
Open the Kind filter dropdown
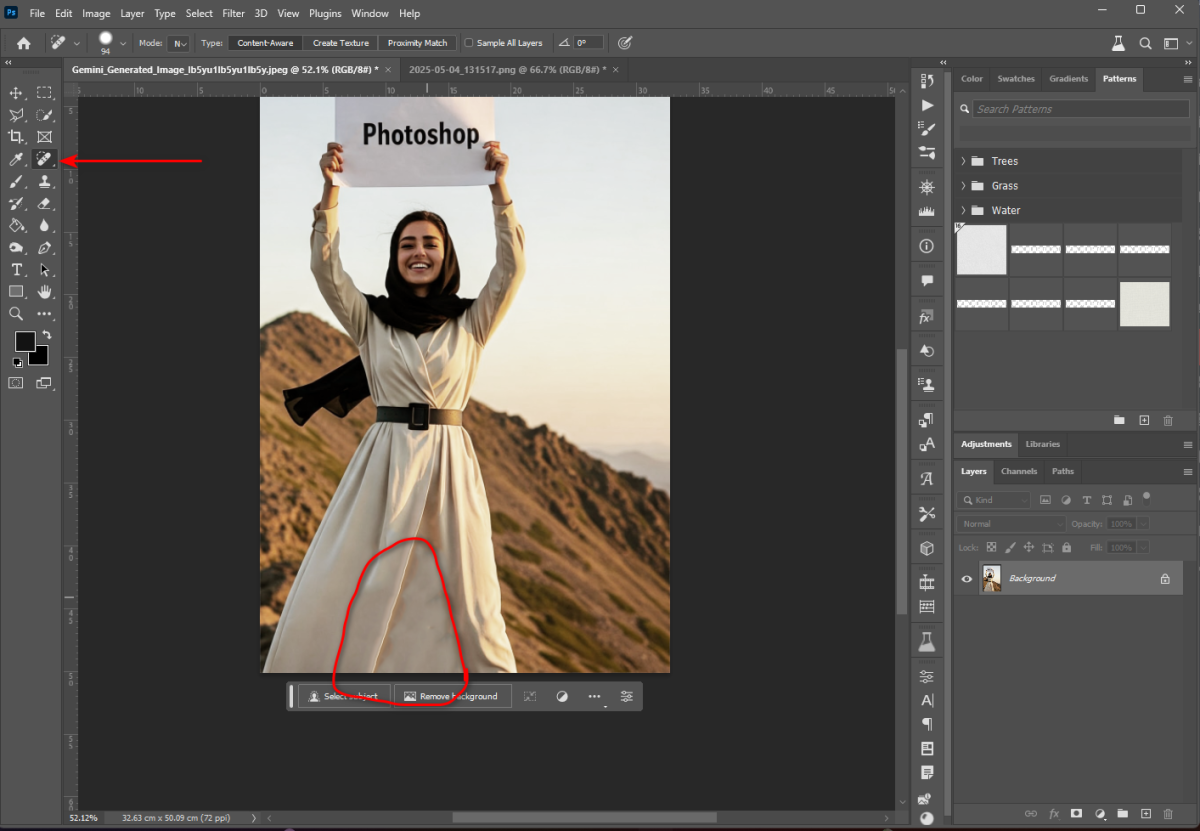[994, 499]
